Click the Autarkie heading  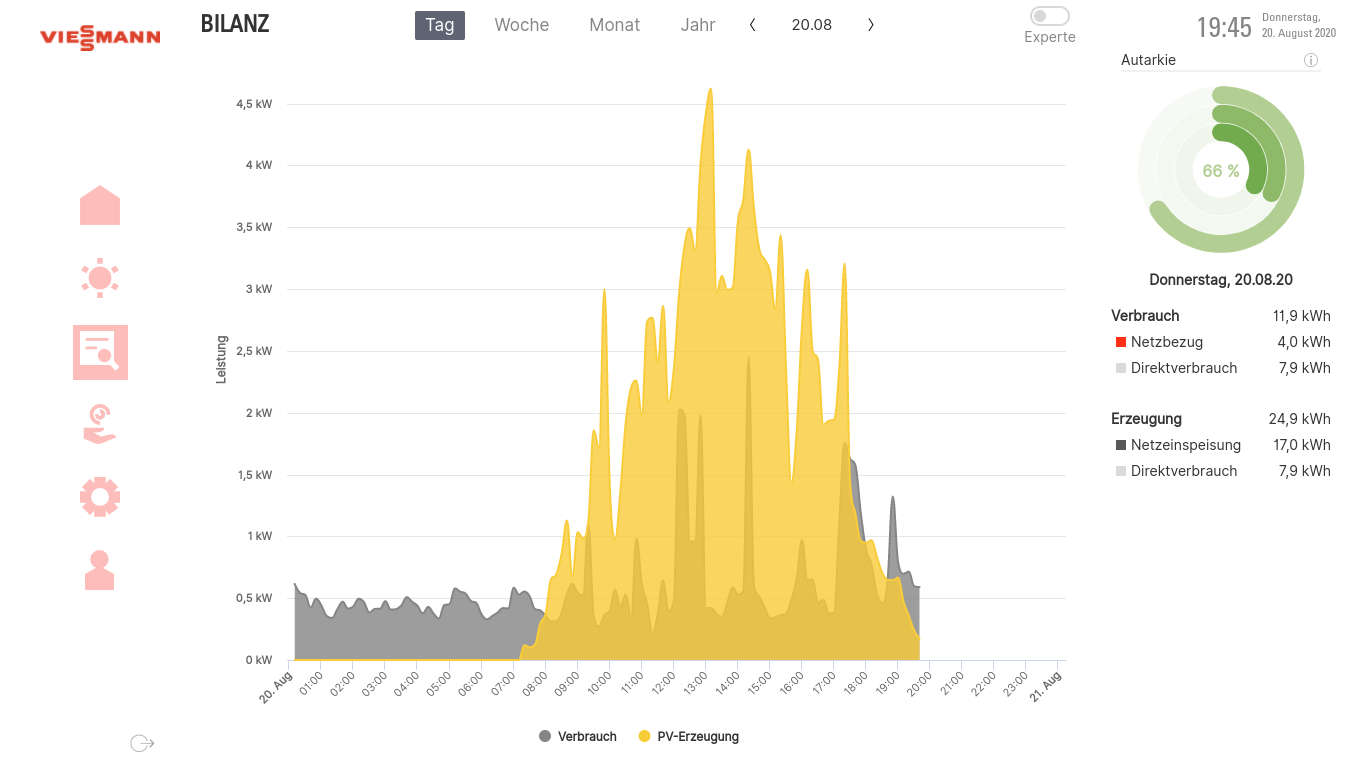point(1148,60)
